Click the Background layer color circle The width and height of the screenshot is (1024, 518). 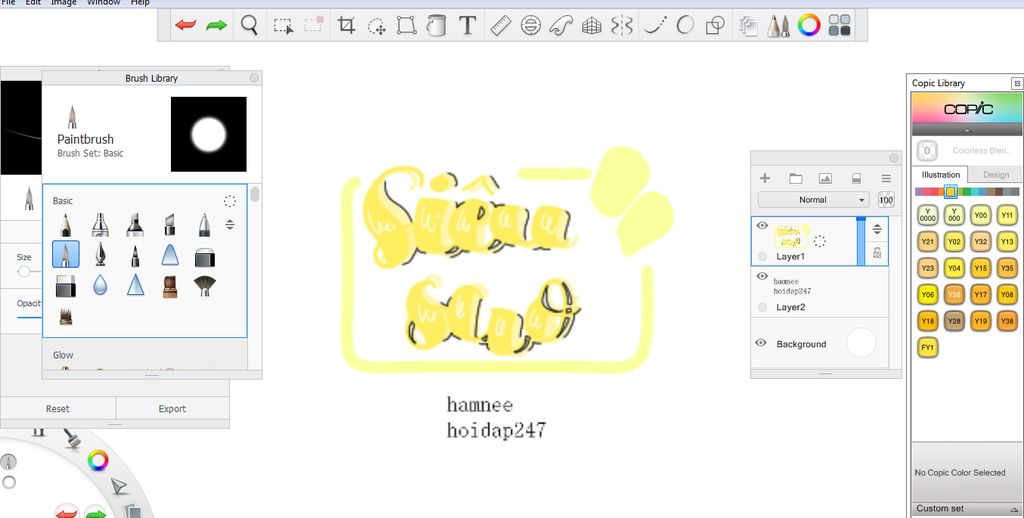pos(861,343)
